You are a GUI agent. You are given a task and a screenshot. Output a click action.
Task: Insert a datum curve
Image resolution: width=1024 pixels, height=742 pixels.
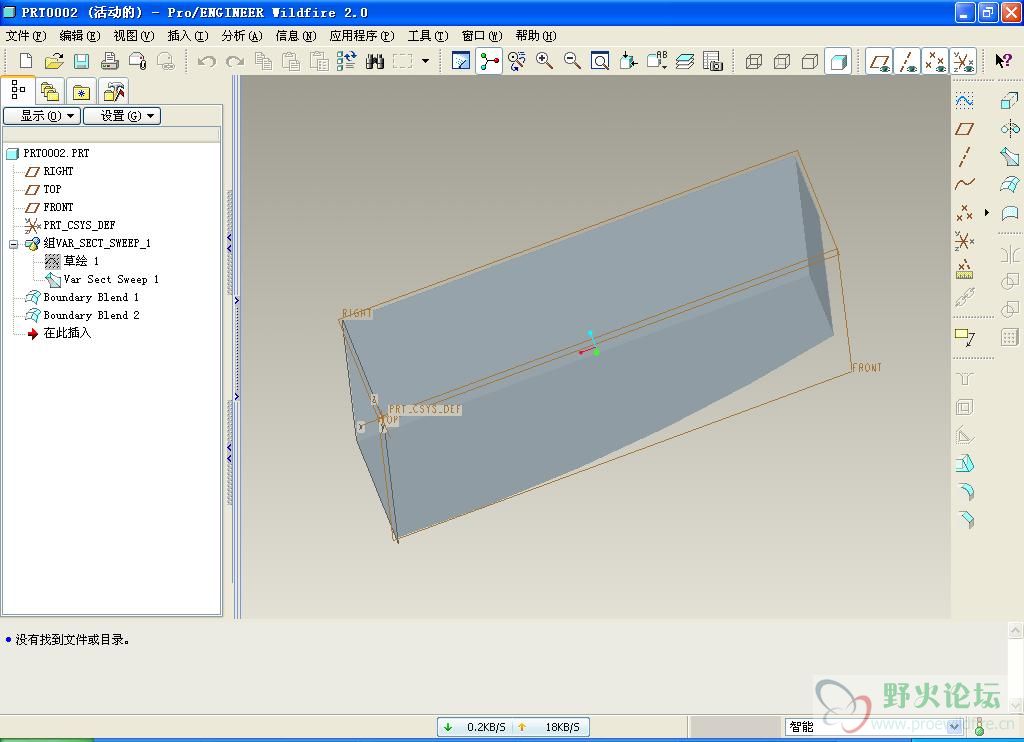[965, 185]
